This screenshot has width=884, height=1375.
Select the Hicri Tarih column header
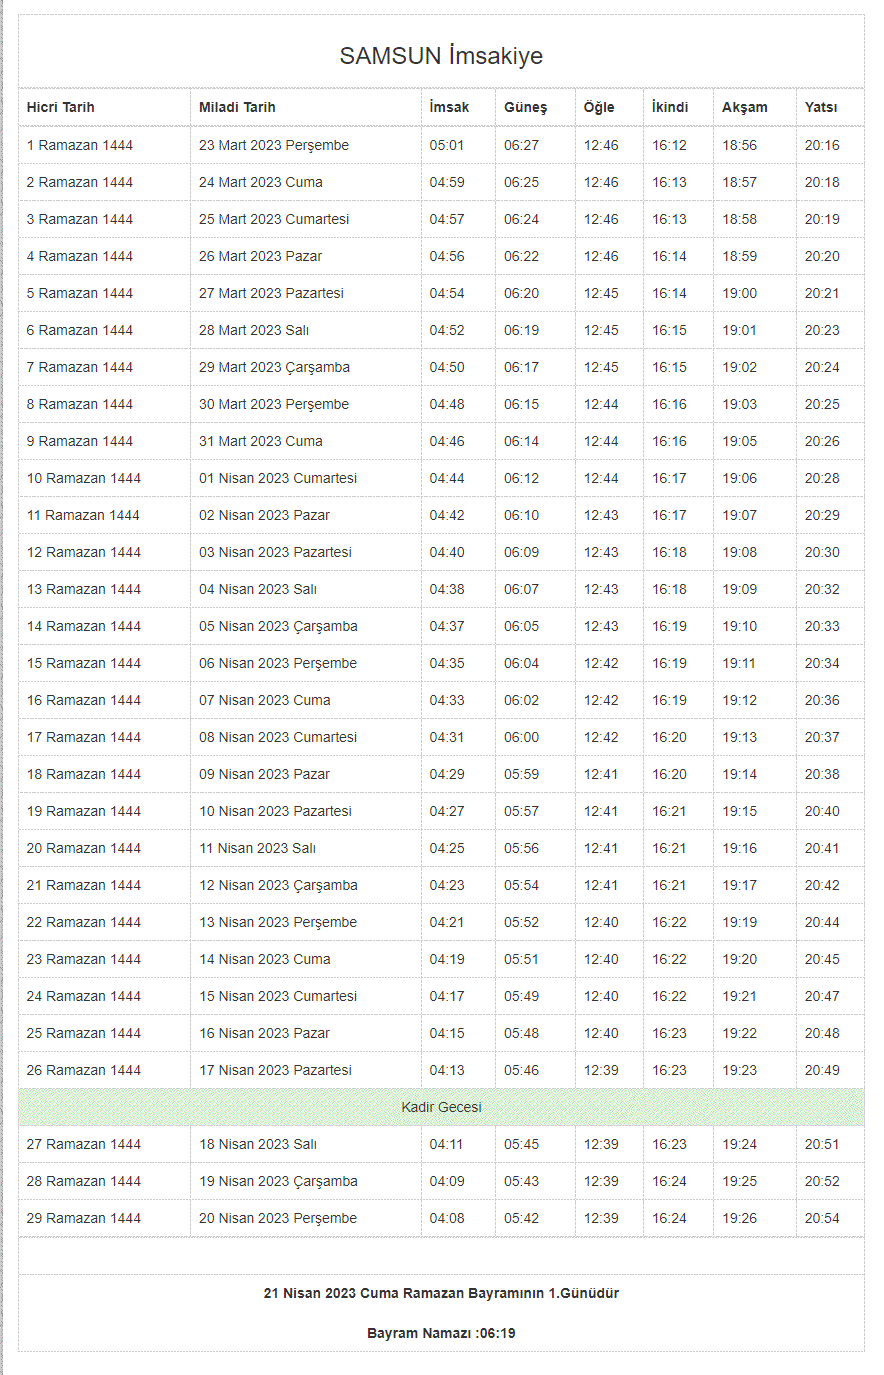[x=61, y=107]
